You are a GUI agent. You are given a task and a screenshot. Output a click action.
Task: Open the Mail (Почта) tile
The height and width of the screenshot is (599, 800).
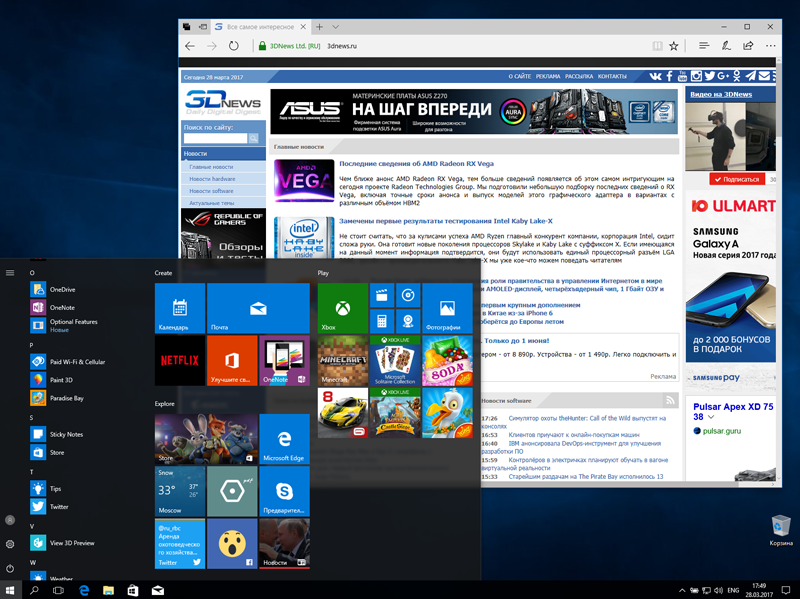(258, 308)
